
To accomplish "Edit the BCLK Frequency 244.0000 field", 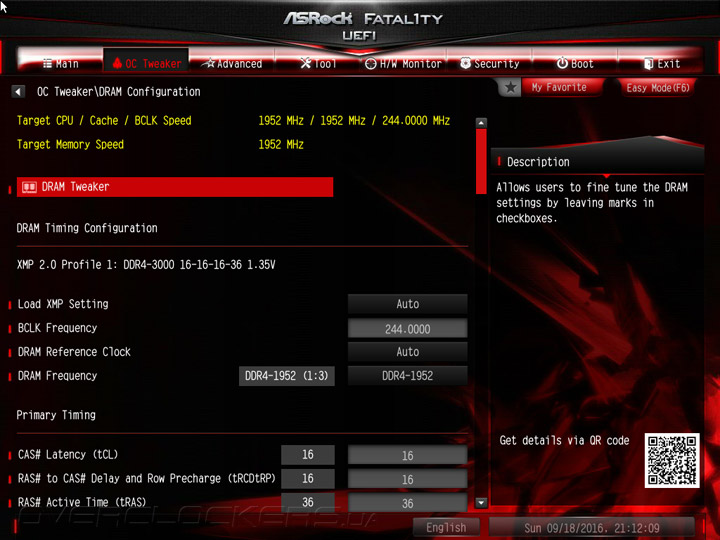I will [407, 328].
